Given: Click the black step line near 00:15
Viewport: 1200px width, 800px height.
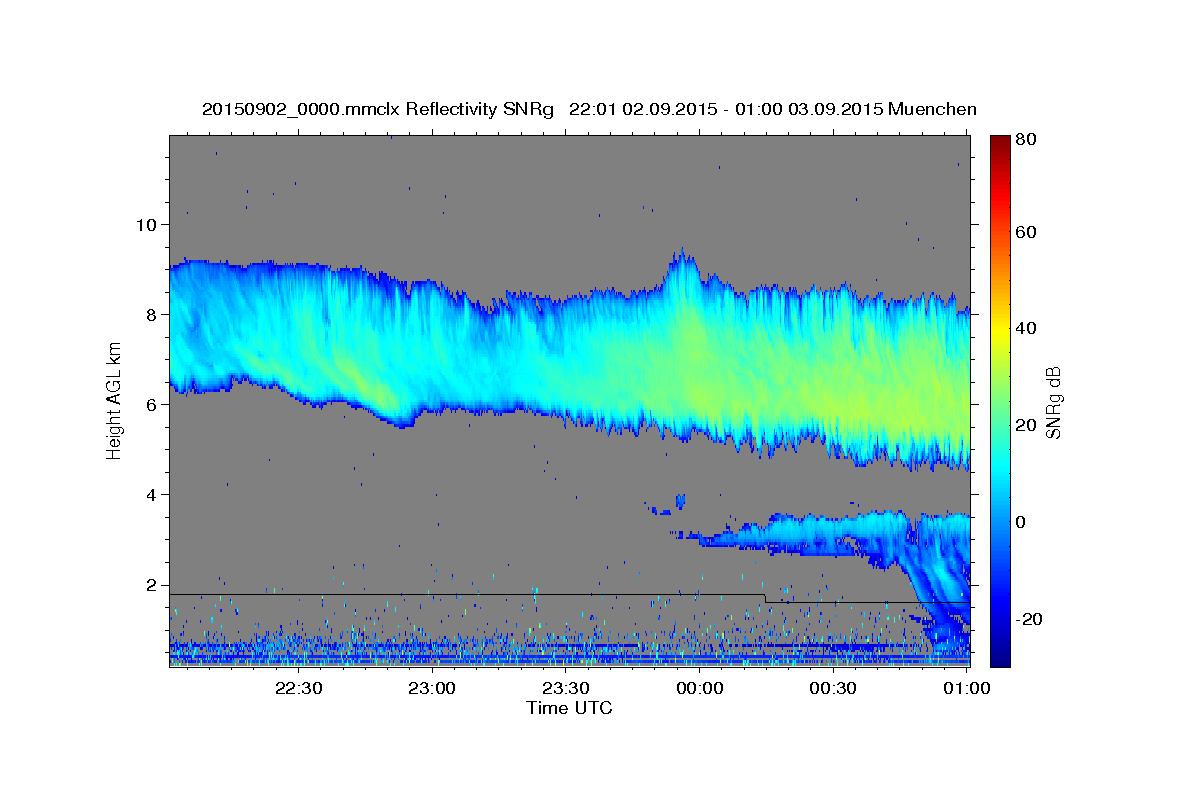Looking at the screenshot, I should [765, 598].
